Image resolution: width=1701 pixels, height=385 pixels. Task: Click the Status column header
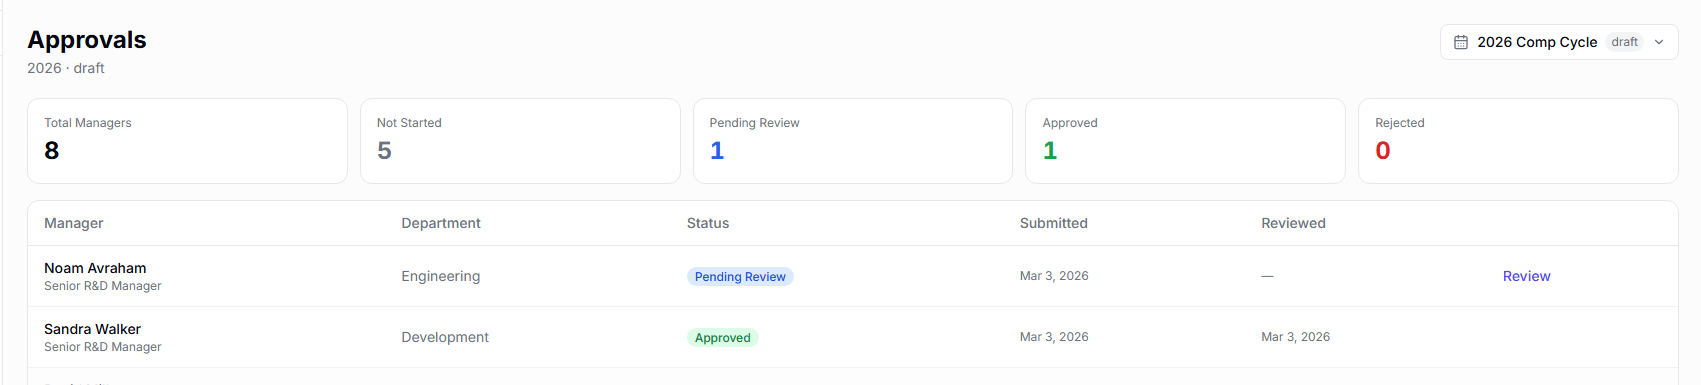pos(708,223)
